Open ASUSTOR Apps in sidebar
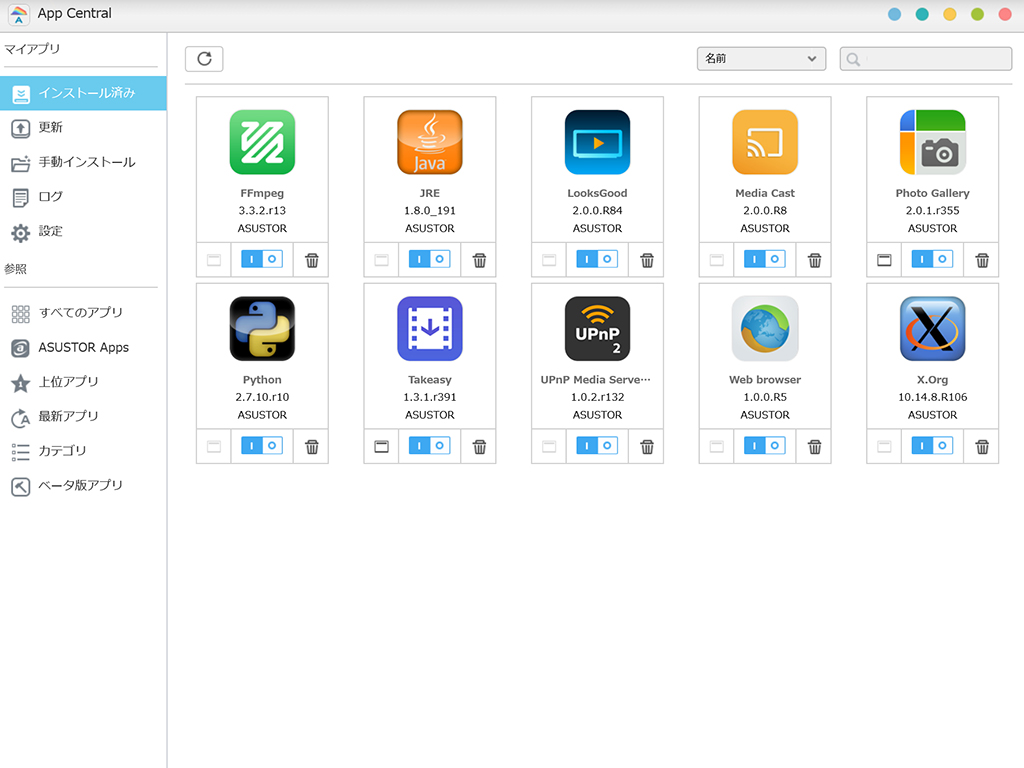Viewport: 1024px width, 768px height. click(83, 348)
